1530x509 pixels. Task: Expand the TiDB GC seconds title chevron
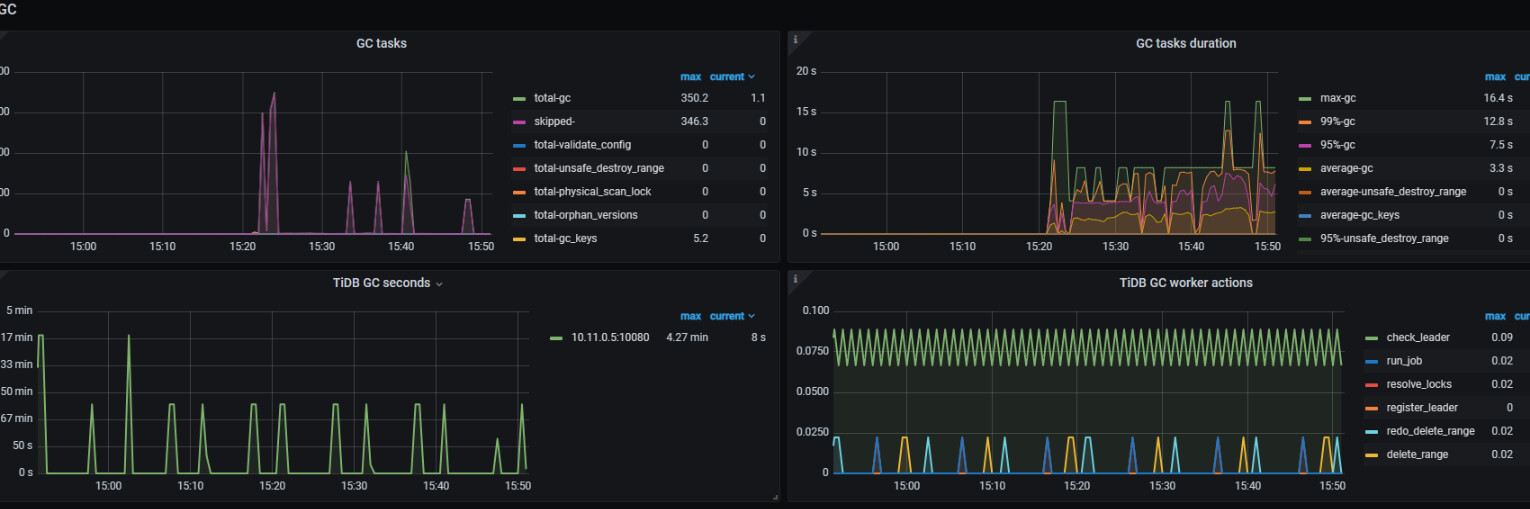pyautogui.click(x=439, y=284)
